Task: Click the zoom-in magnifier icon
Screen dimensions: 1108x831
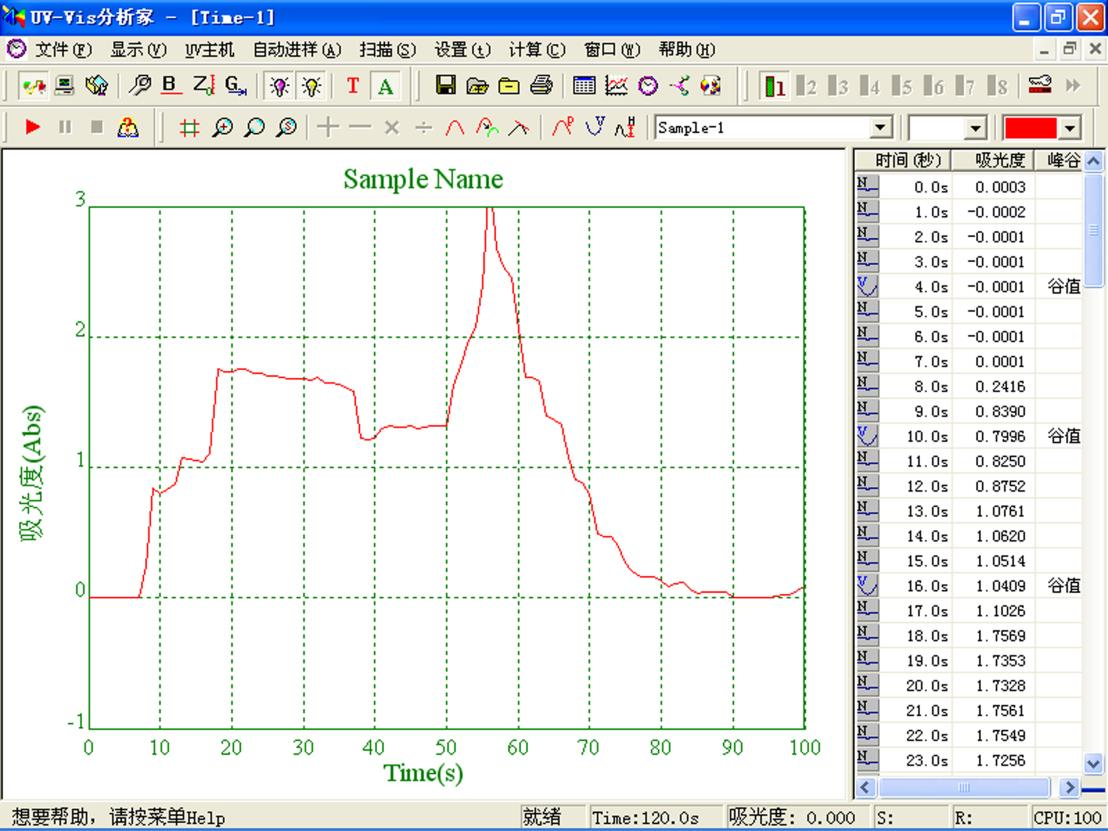Action: coord(222,128)
